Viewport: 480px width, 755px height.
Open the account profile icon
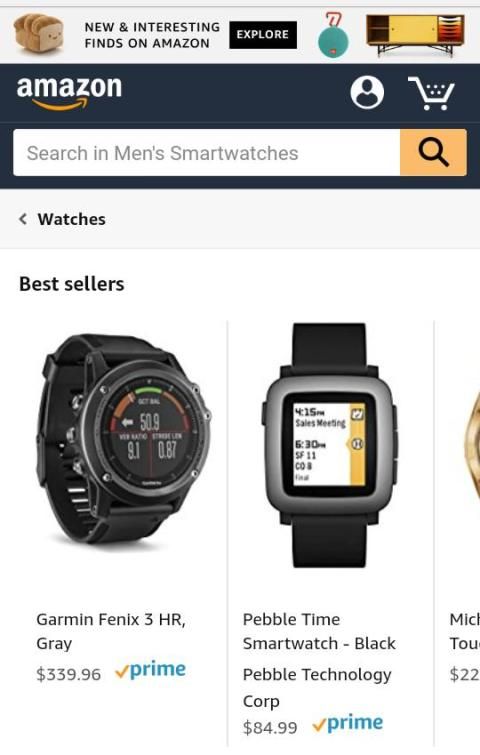[x=367, y=92]
